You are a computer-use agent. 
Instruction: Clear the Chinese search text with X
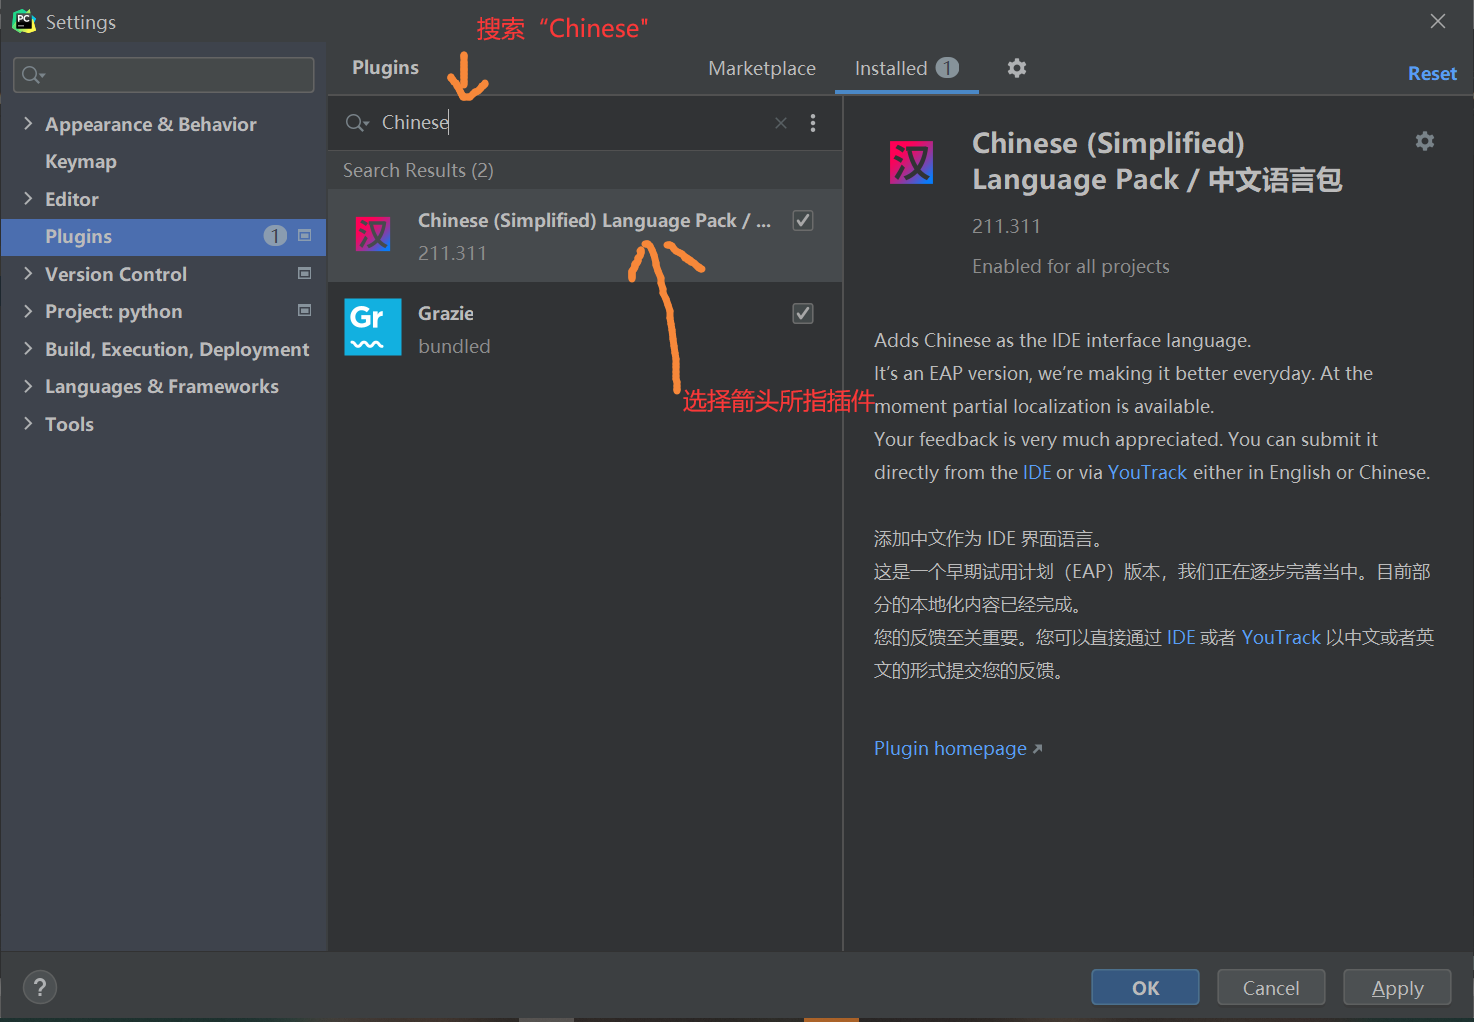781,123
